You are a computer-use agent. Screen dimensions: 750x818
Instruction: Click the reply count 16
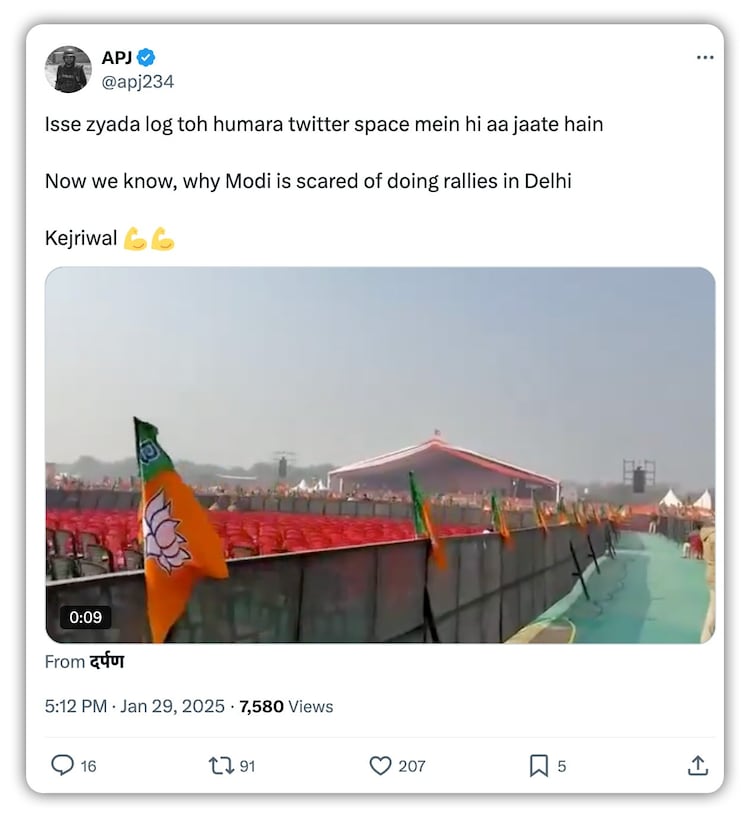88,766
